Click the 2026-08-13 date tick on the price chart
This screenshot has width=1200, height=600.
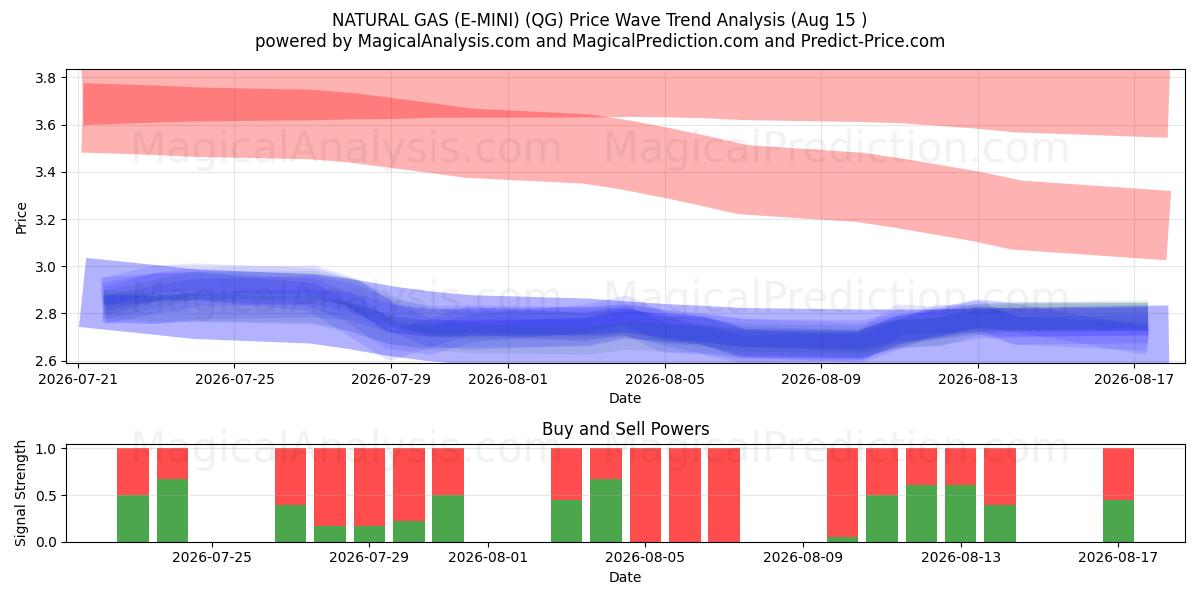(x=978, y=379)
